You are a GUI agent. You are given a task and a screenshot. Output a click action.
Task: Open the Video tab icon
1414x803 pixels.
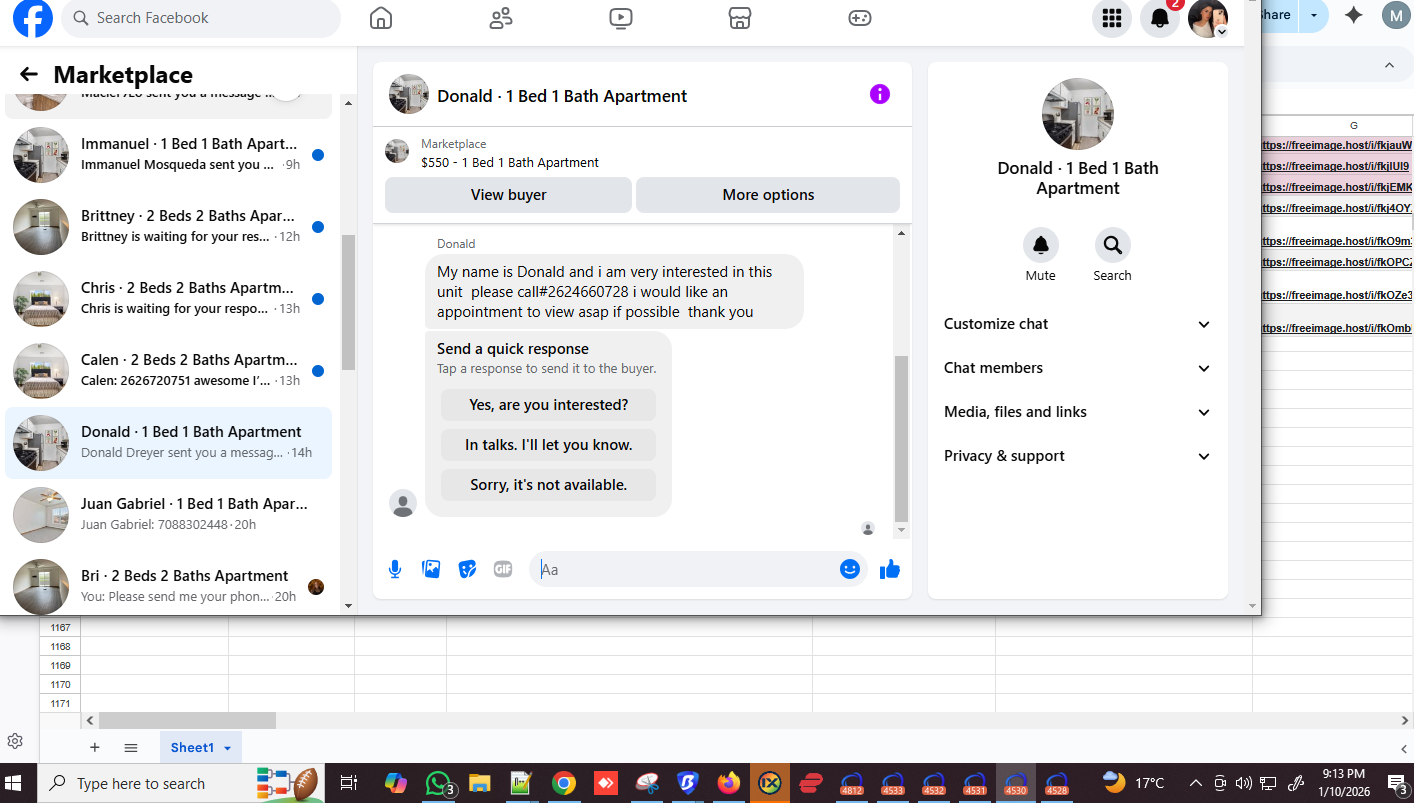620,18
